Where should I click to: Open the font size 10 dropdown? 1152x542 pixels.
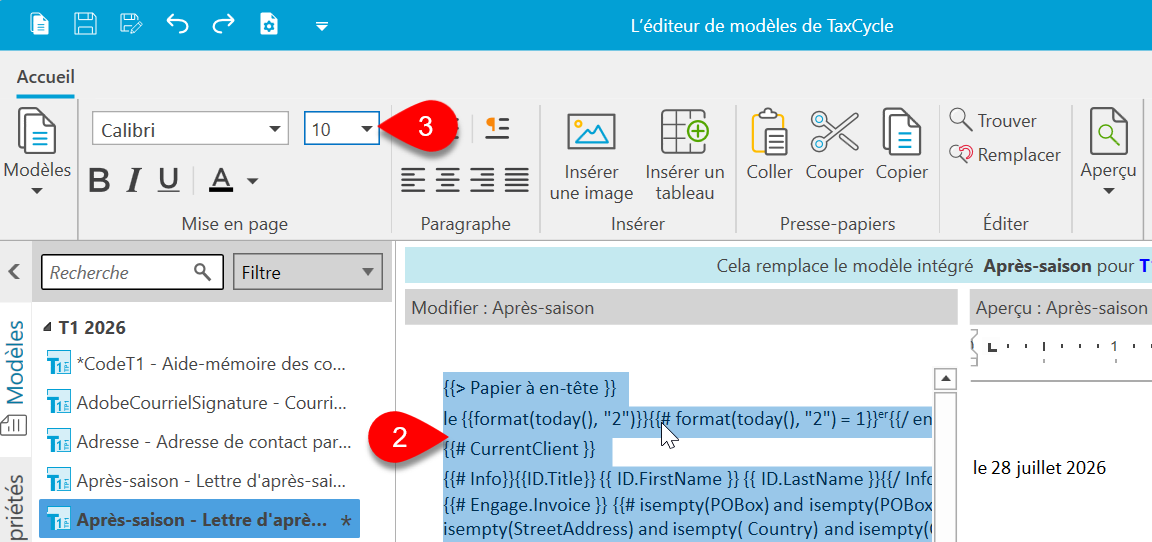(x=342, y=129)
